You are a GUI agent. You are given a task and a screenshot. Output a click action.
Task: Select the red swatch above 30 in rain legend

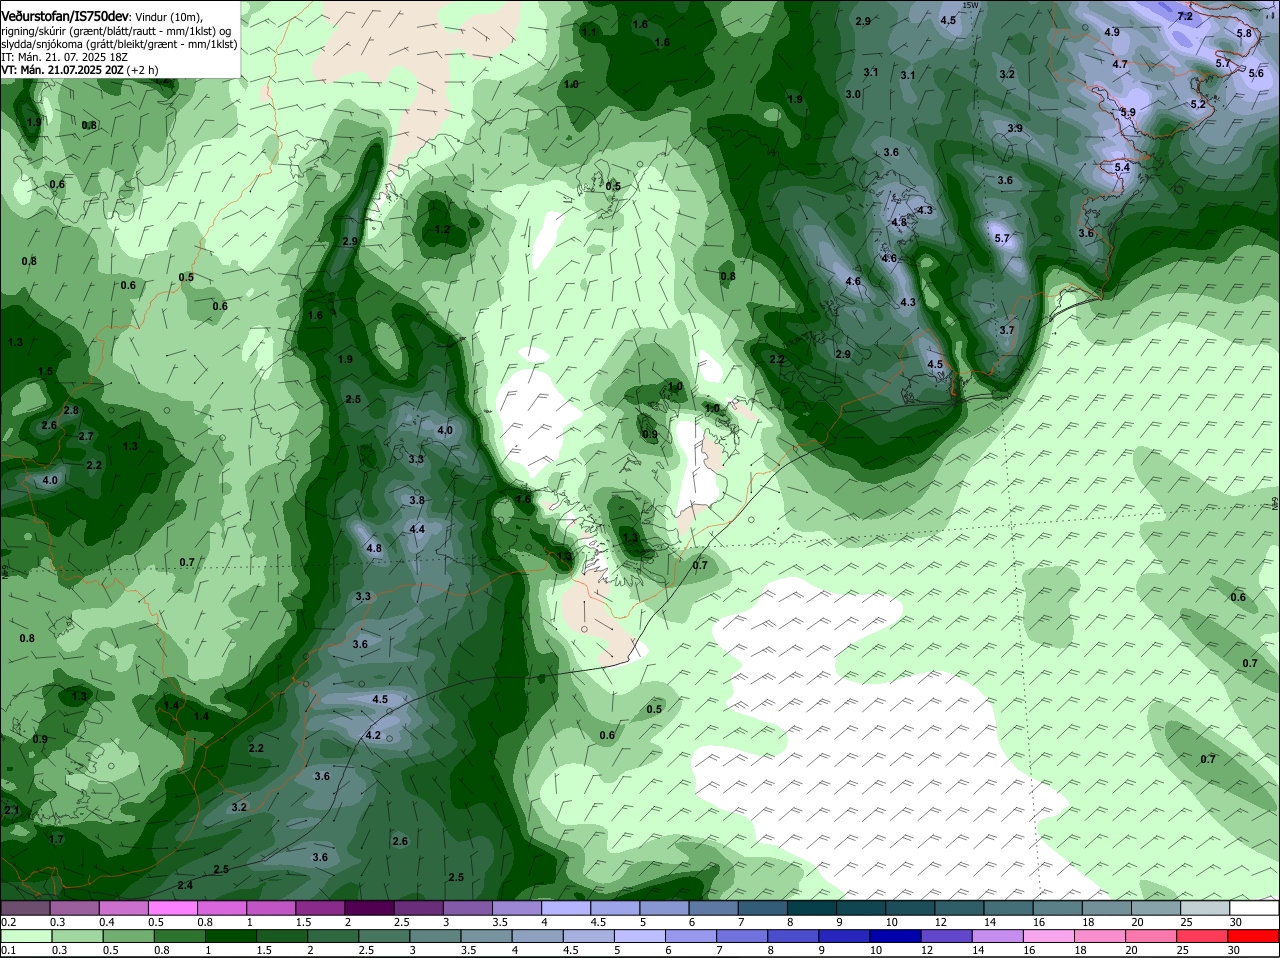click(x=1254, y=936)
